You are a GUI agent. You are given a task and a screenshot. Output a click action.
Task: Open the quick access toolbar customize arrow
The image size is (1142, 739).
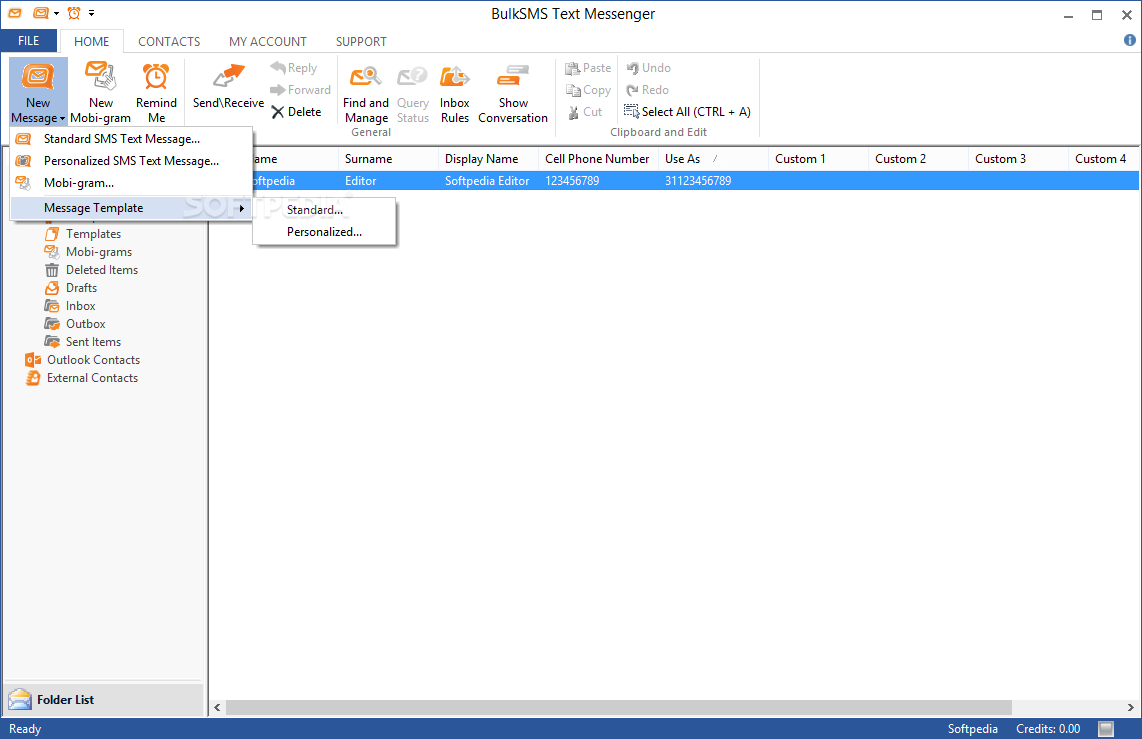pyautogui.click(x=91, y=13)
